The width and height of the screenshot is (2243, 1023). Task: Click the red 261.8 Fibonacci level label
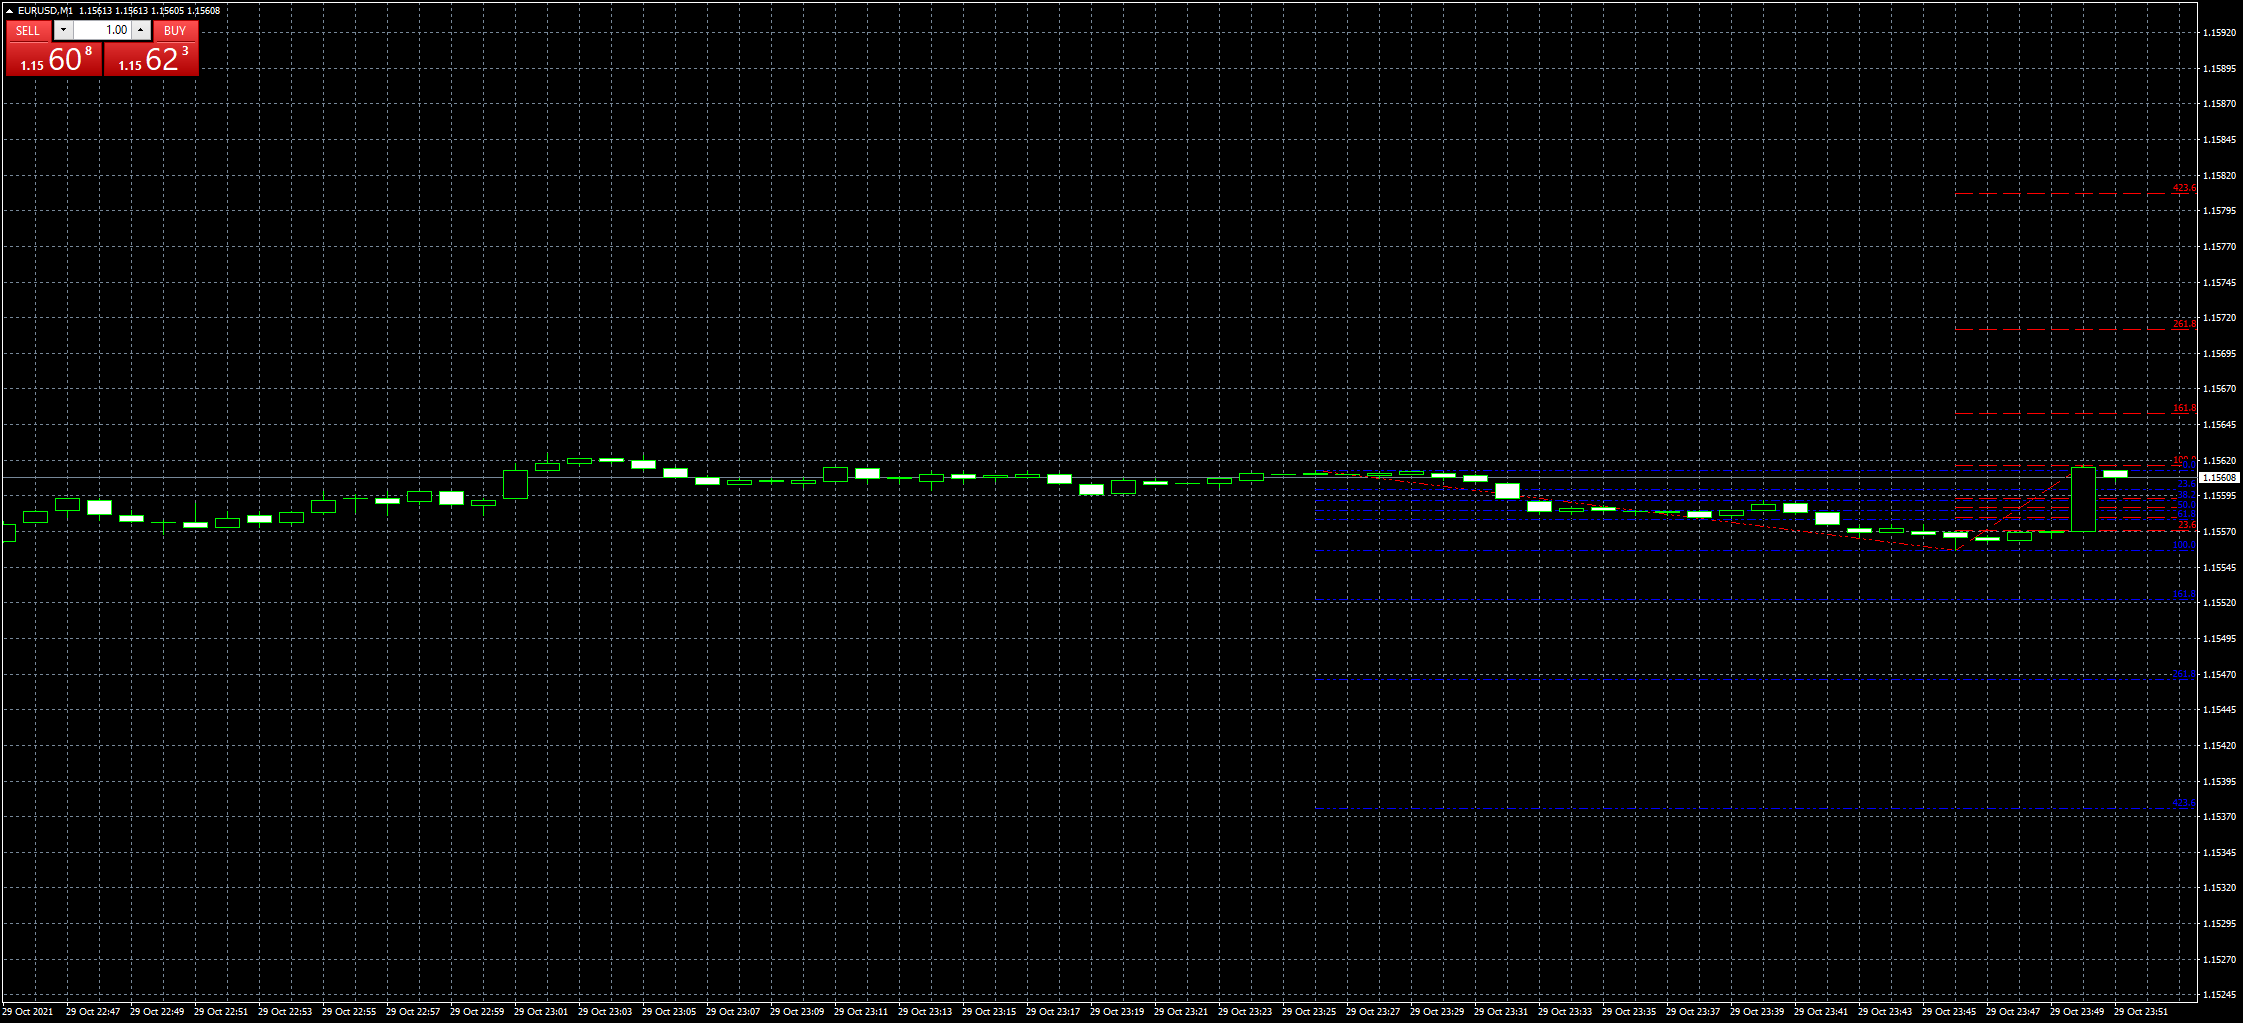pos(2184,324)
